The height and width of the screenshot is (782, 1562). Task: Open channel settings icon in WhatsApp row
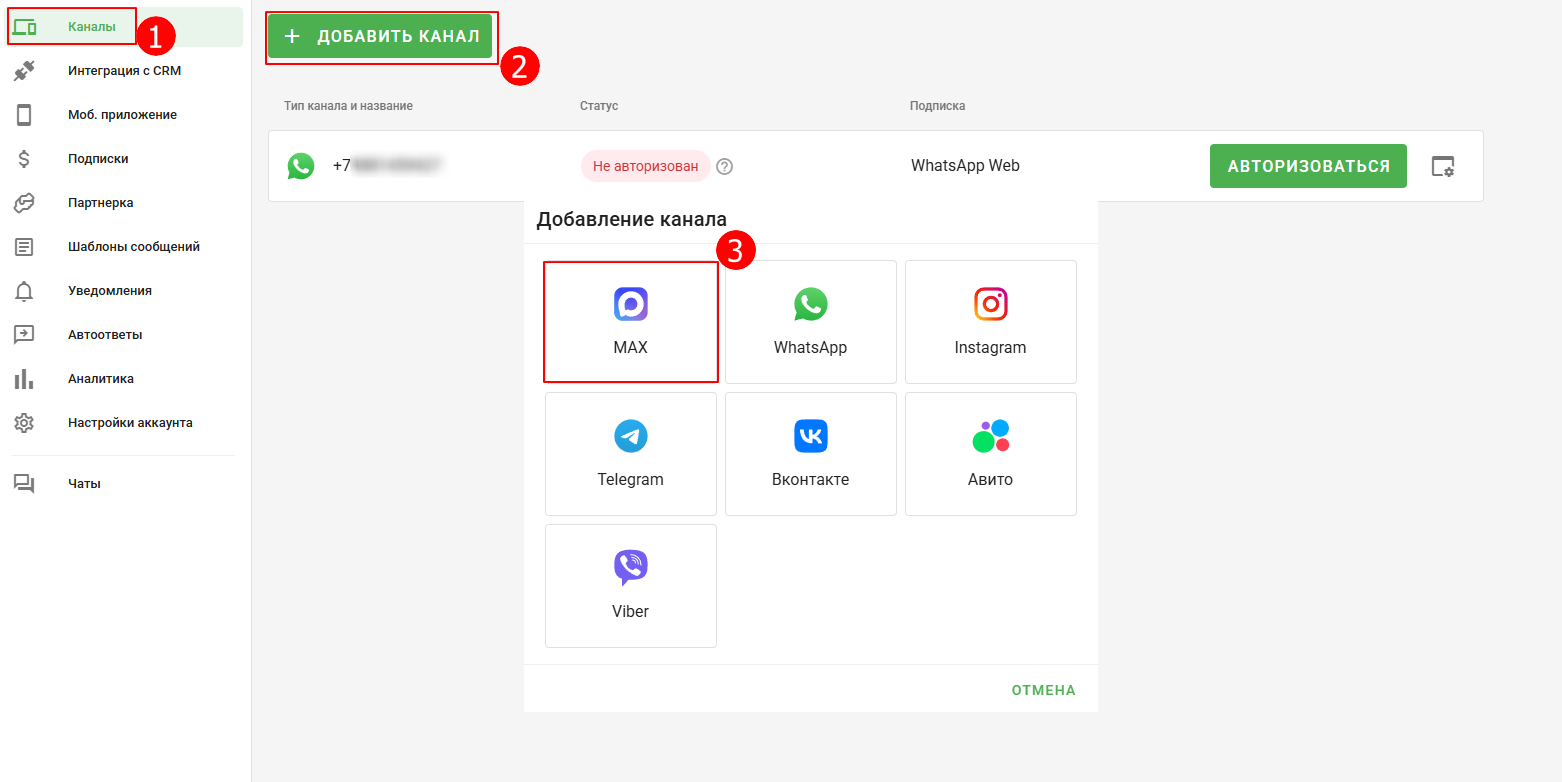(x=1442, y=166)
